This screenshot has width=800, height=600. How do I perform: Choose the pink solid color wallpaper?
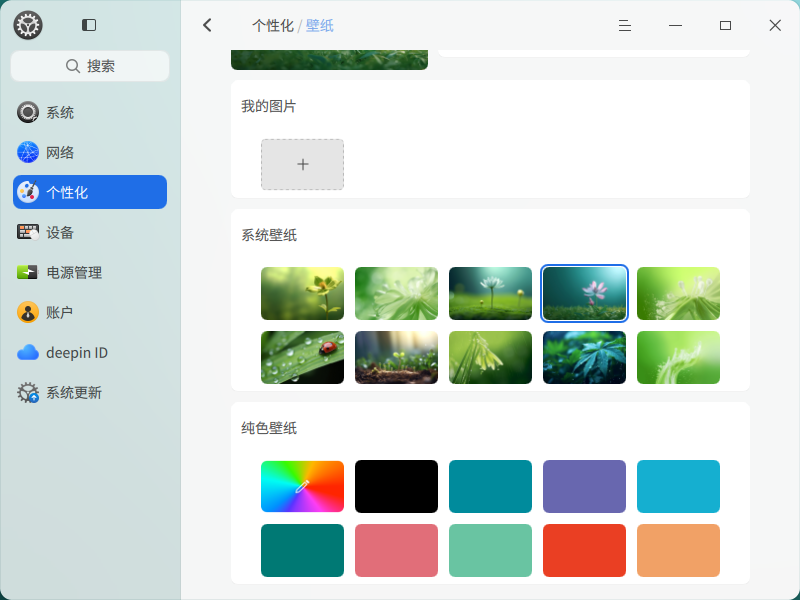click(x=396, y=550)
